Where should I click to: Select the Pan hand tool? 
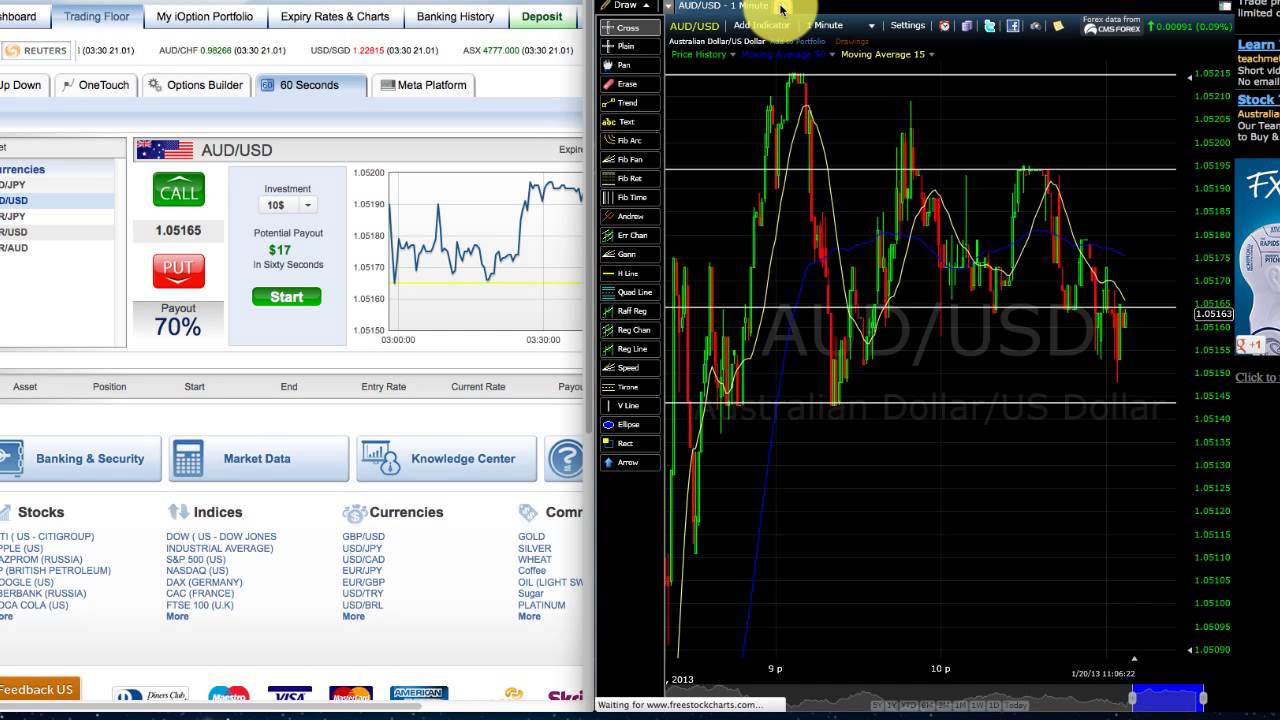click(x=629, y=65)
